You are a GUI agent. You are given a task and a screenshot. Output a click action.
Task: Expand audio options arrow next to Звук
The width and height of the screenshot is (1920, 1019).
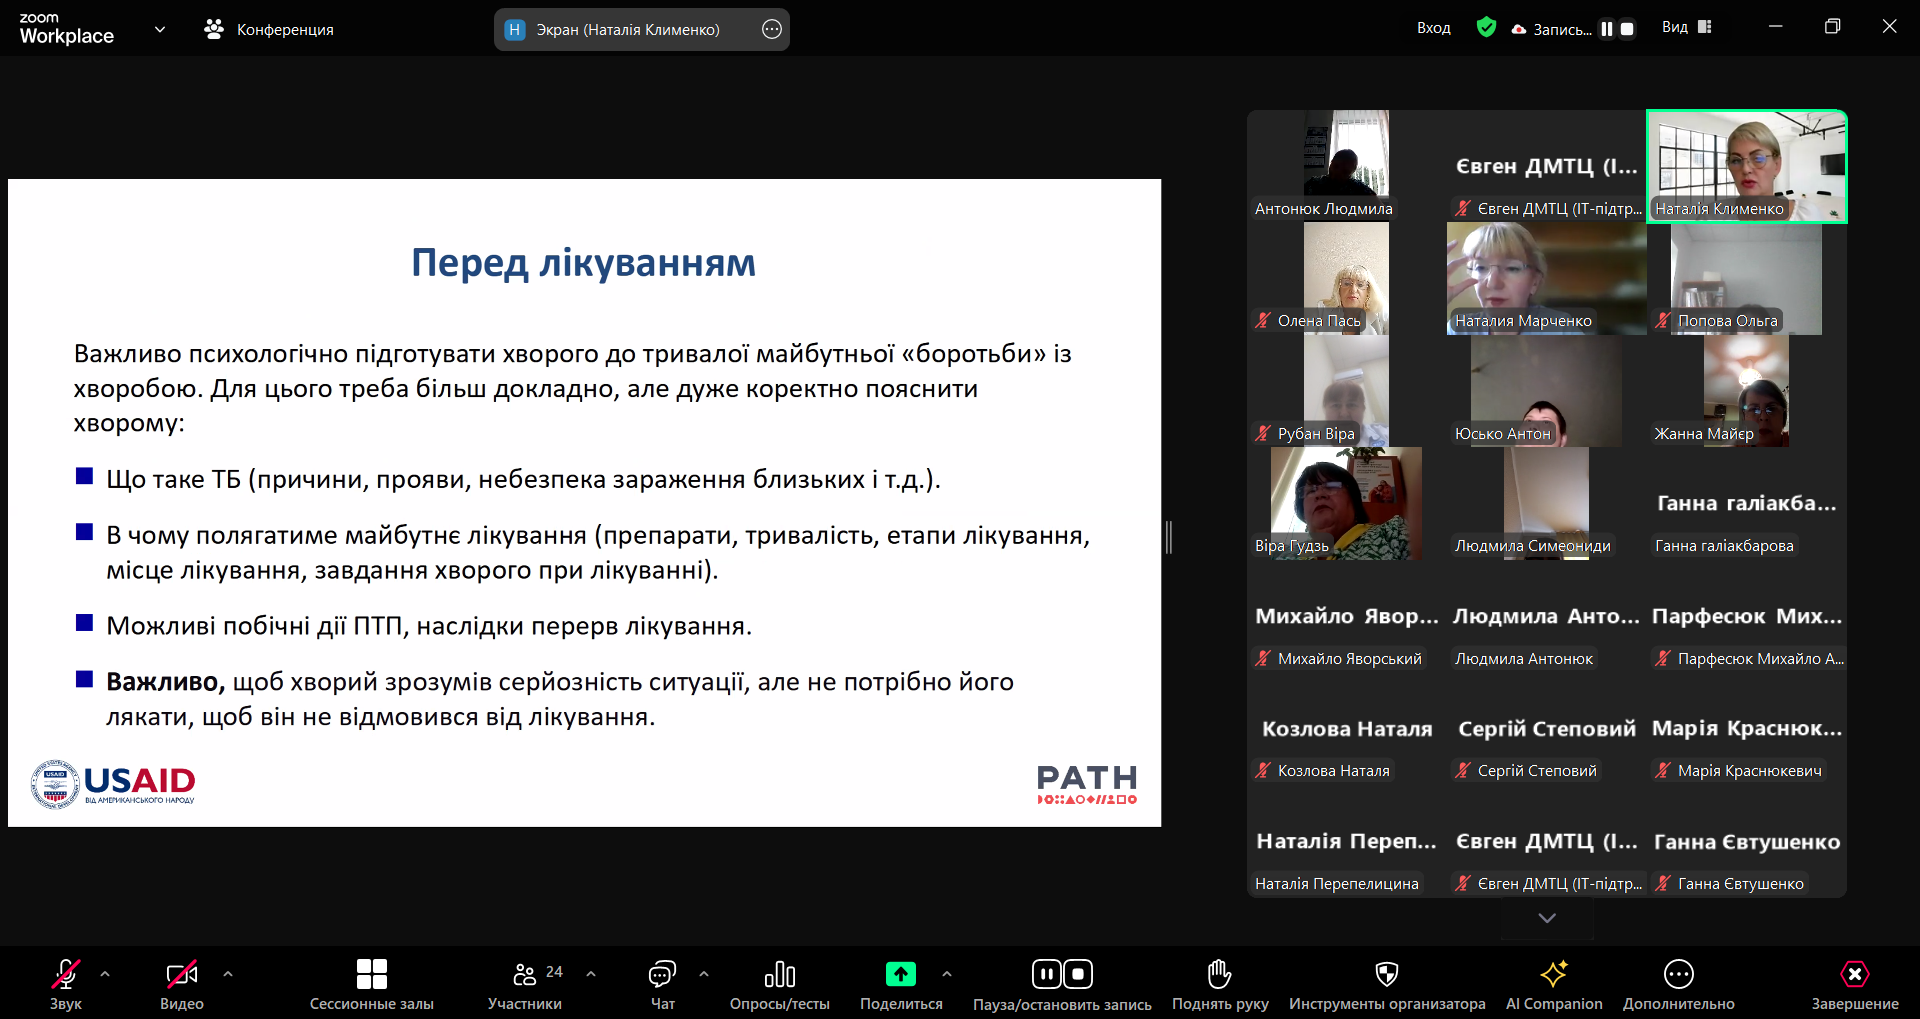105,973
